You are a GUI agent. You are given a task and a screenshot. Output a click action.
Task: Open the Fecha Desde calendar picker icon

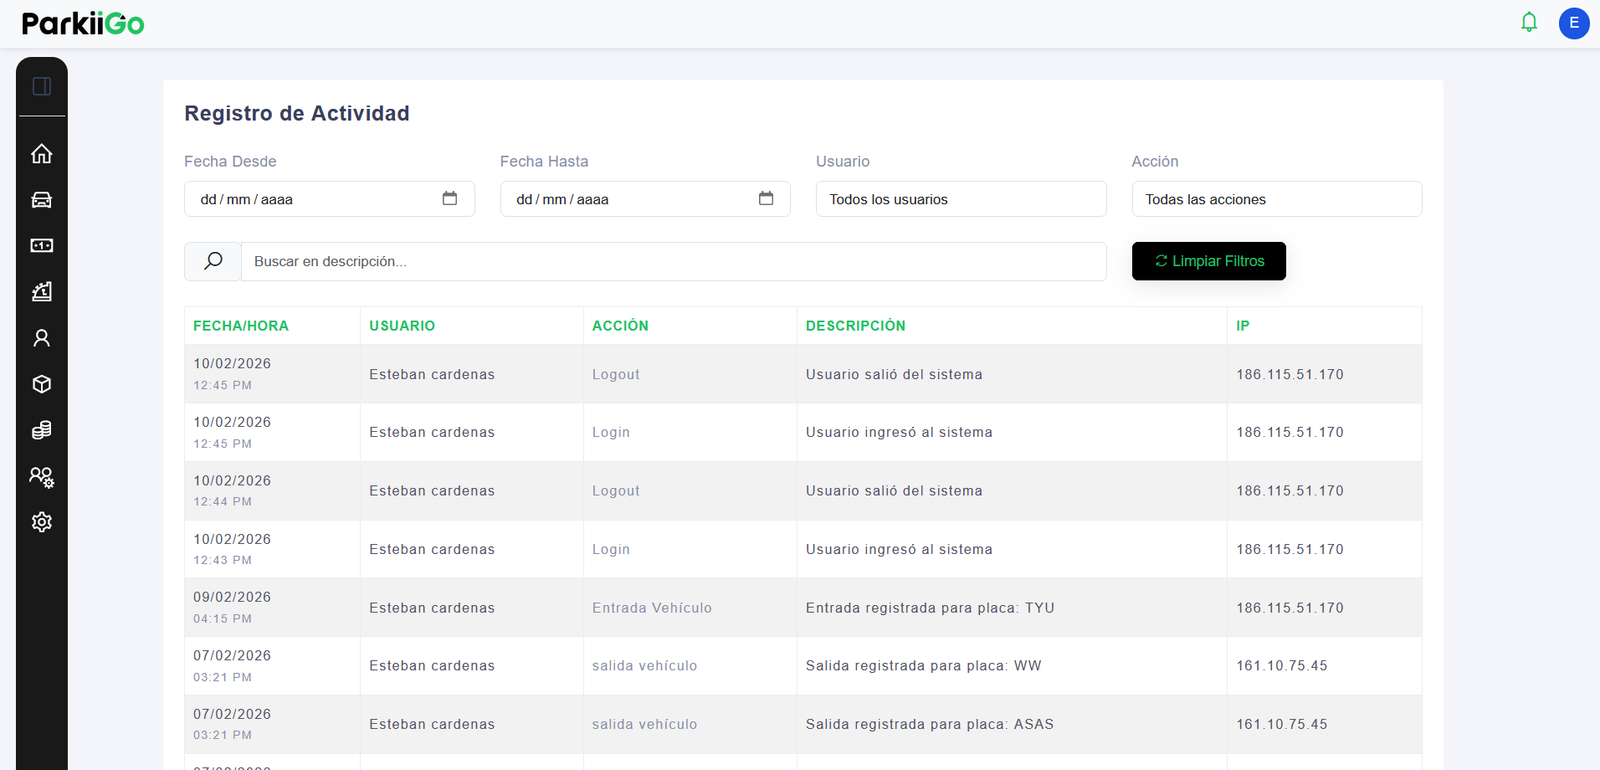[x=450, y=199]
